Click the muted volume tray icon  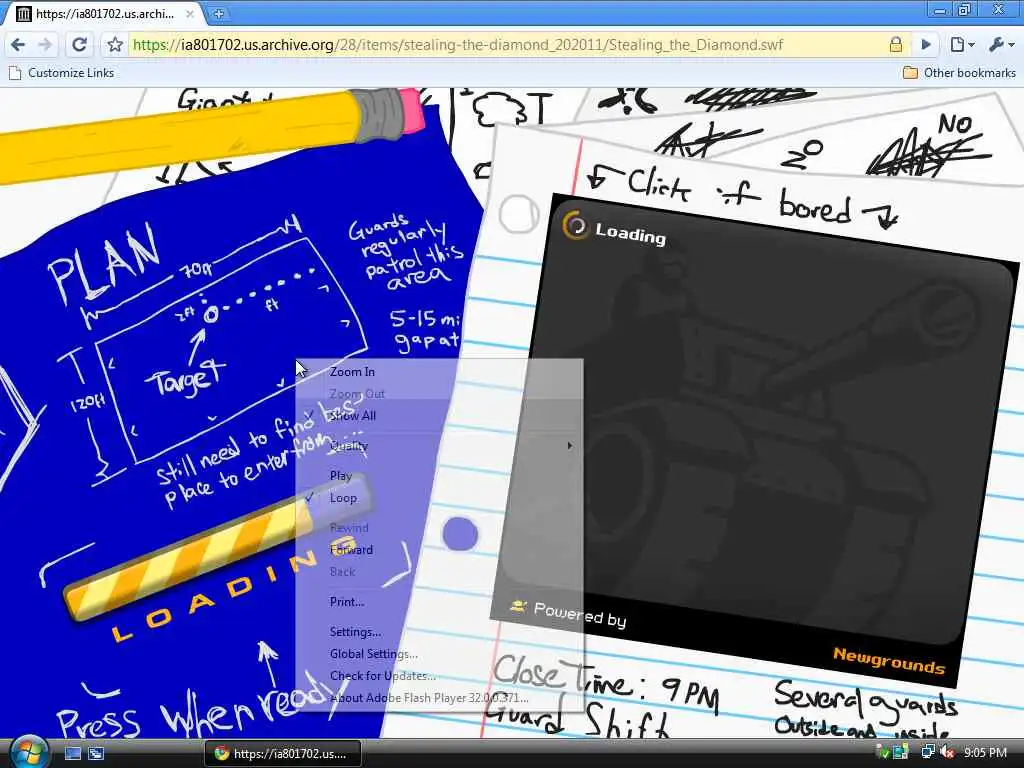pos(947,752)
